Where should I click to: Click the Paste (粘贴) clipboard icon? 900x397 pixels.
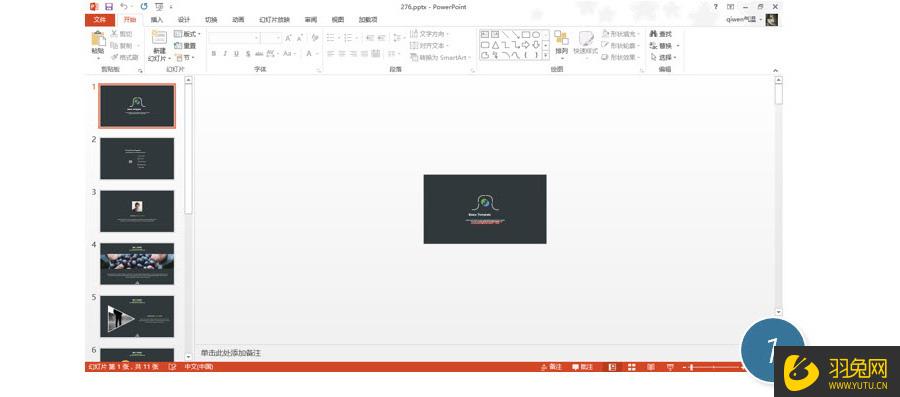[98, 39]
